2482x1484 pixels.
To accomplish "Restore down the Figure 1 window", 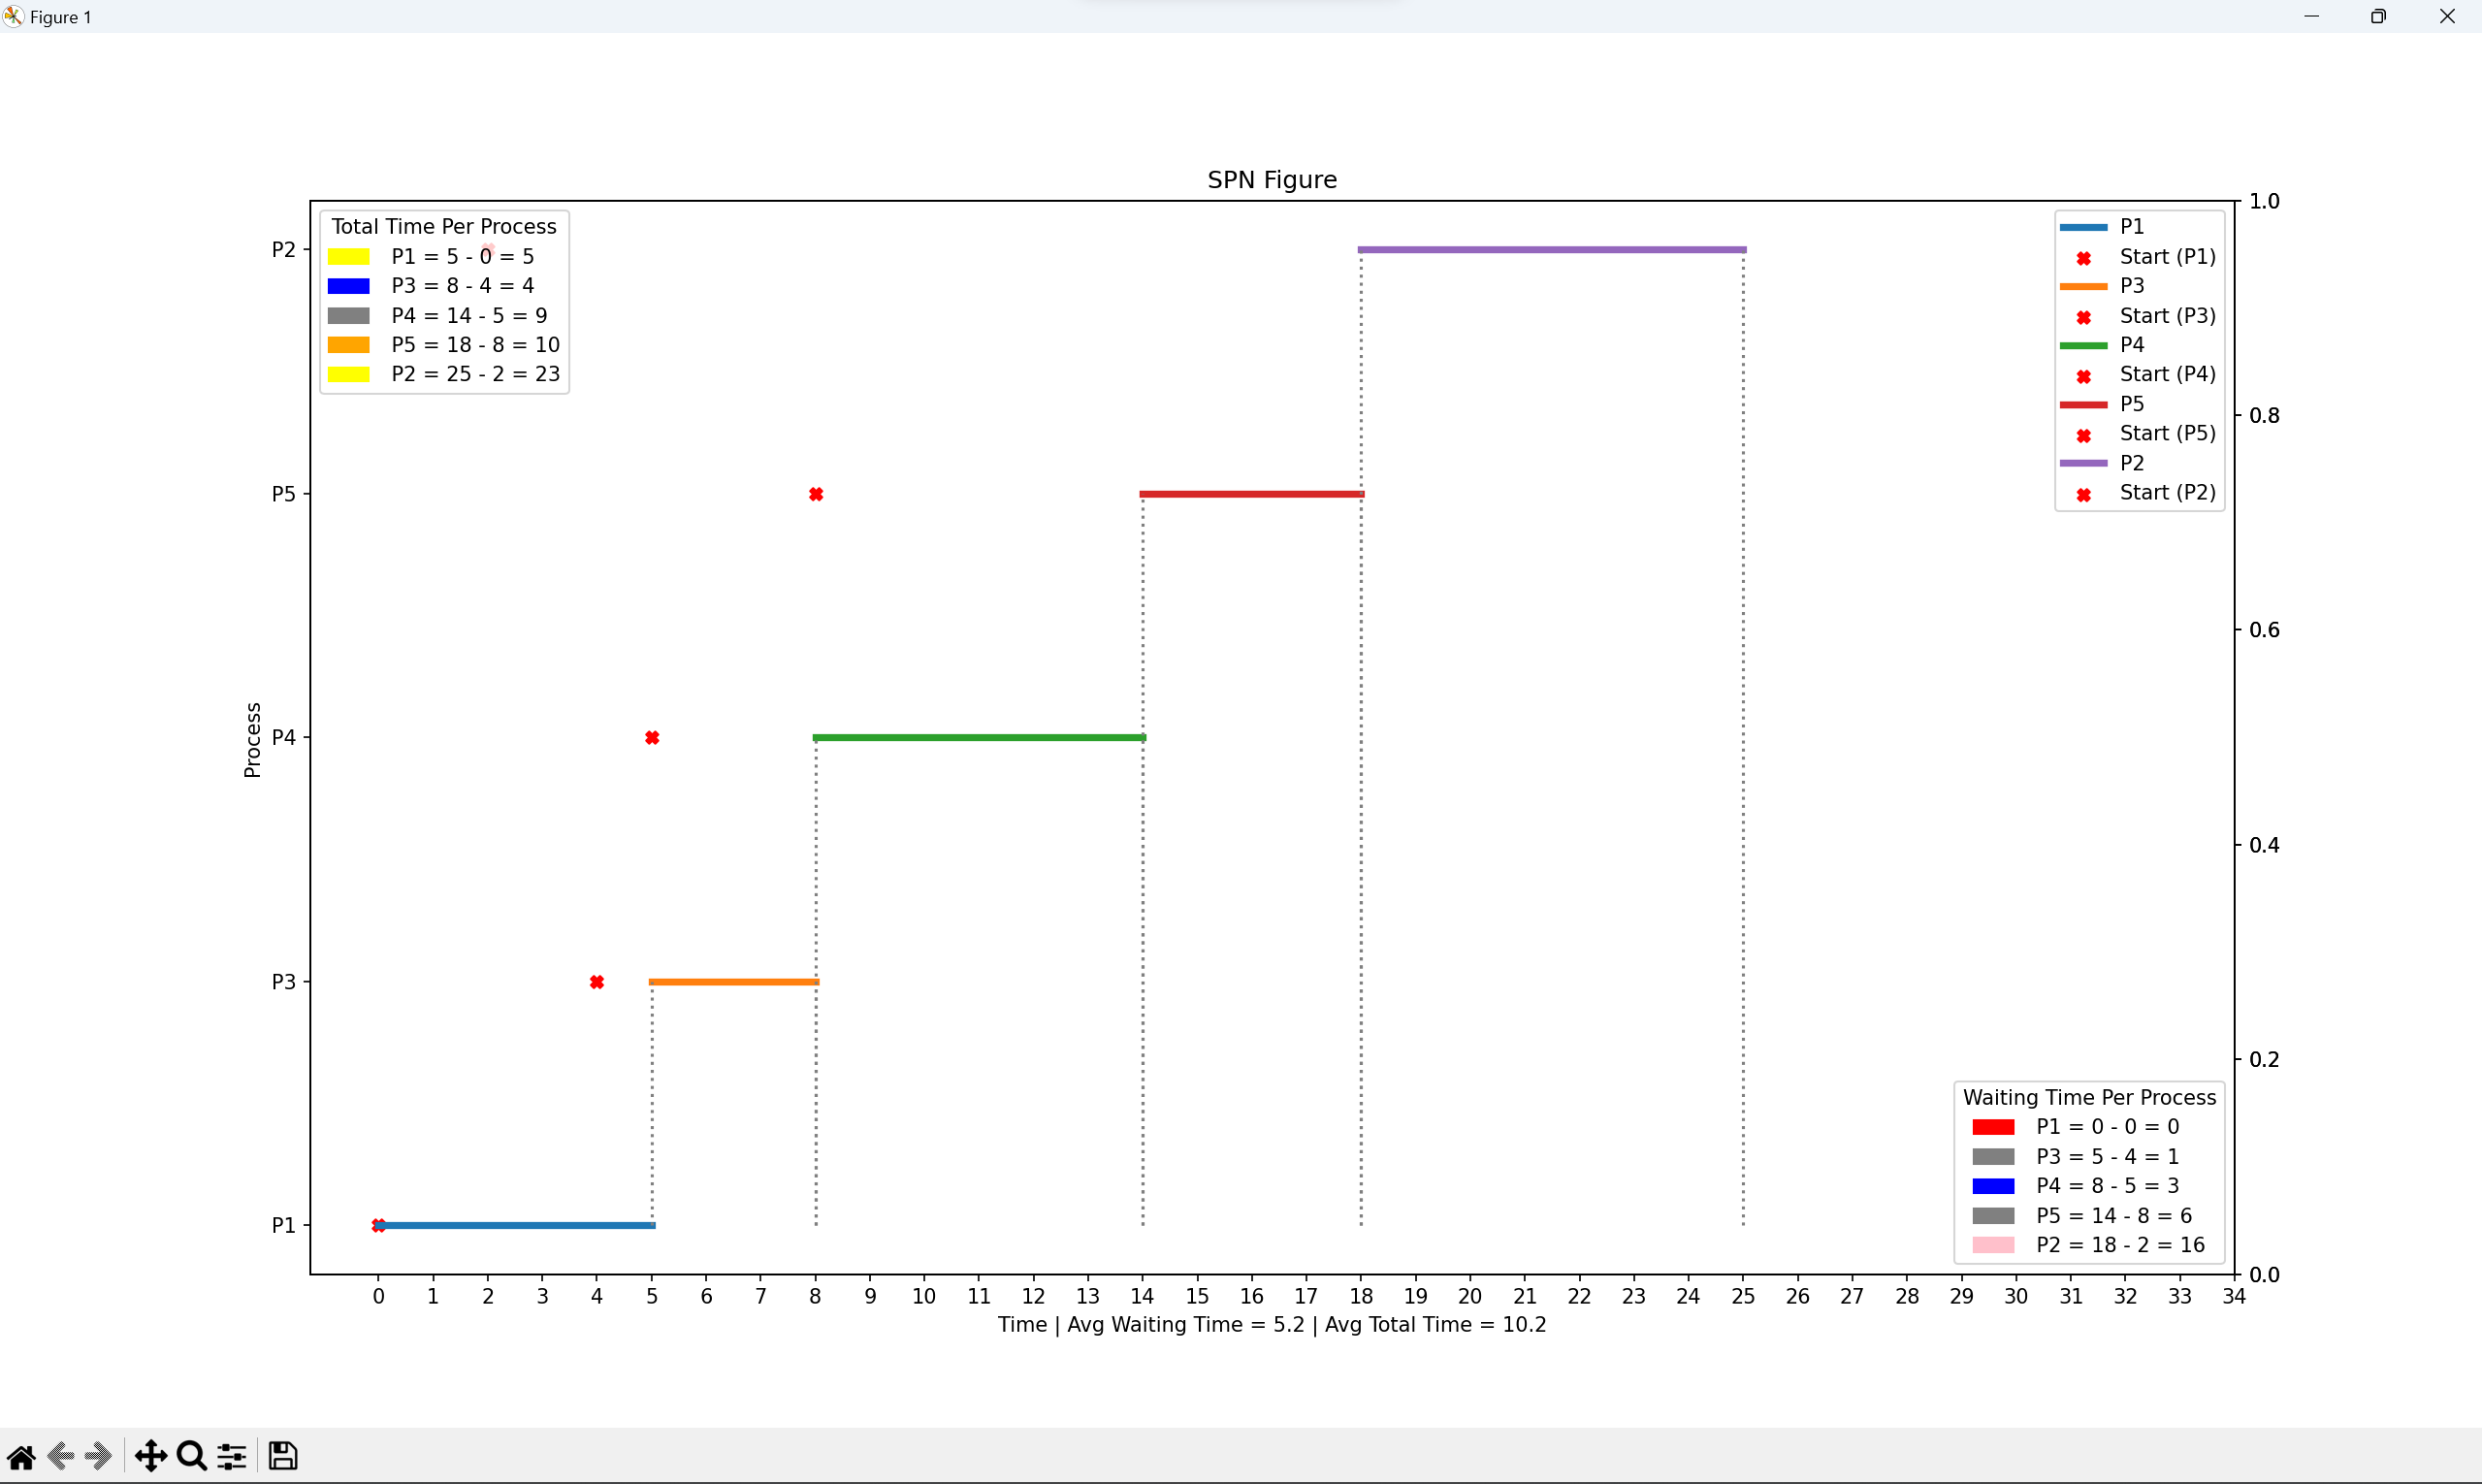I will pyautogui.click(x=2379, y=16).
